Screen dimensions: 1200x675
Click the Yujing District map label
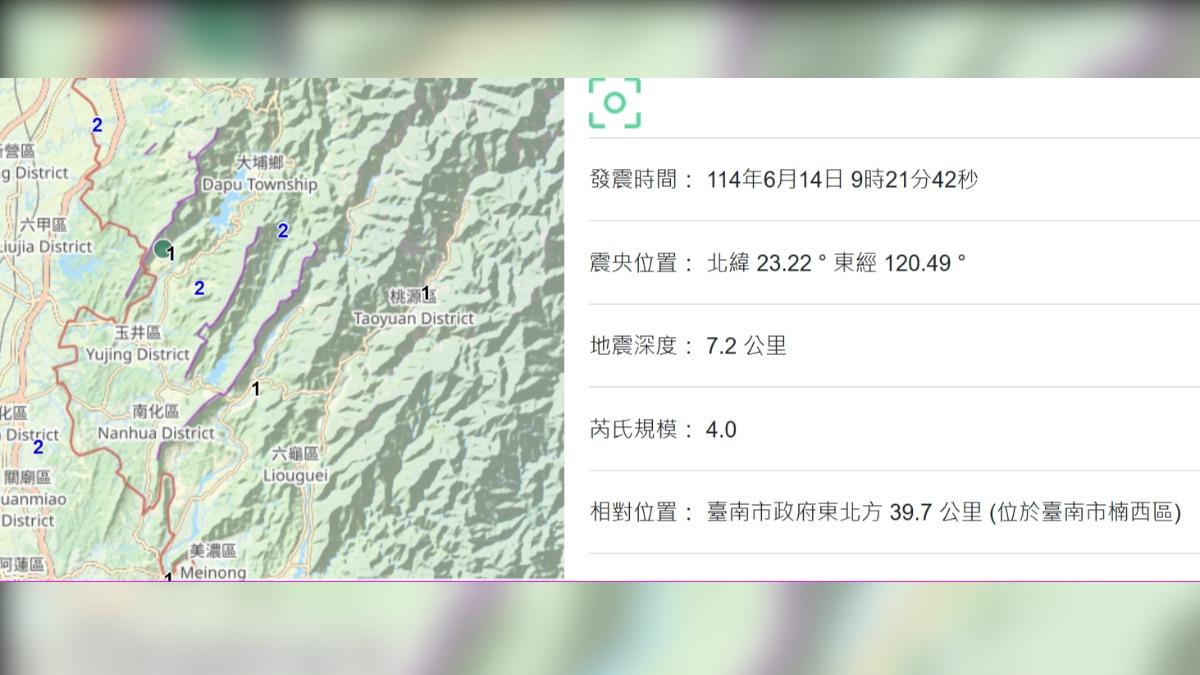click(138, 354)
